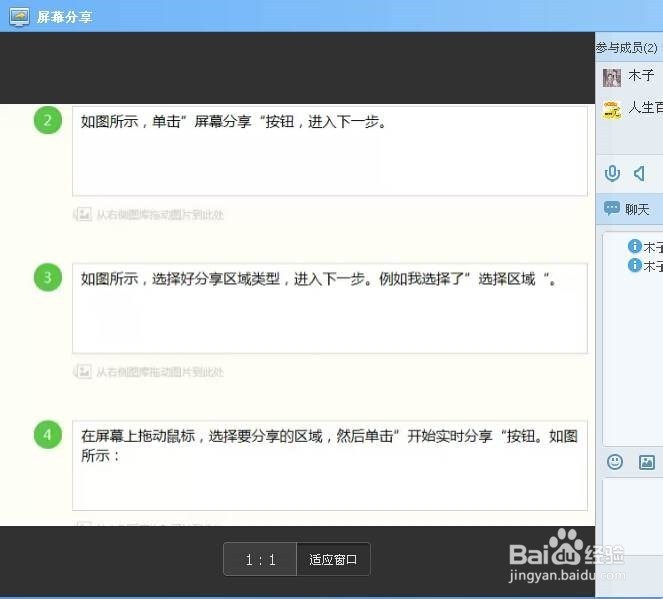Toggle the speaker volume icon
This screenshot has height=599, width=663.
639,173
